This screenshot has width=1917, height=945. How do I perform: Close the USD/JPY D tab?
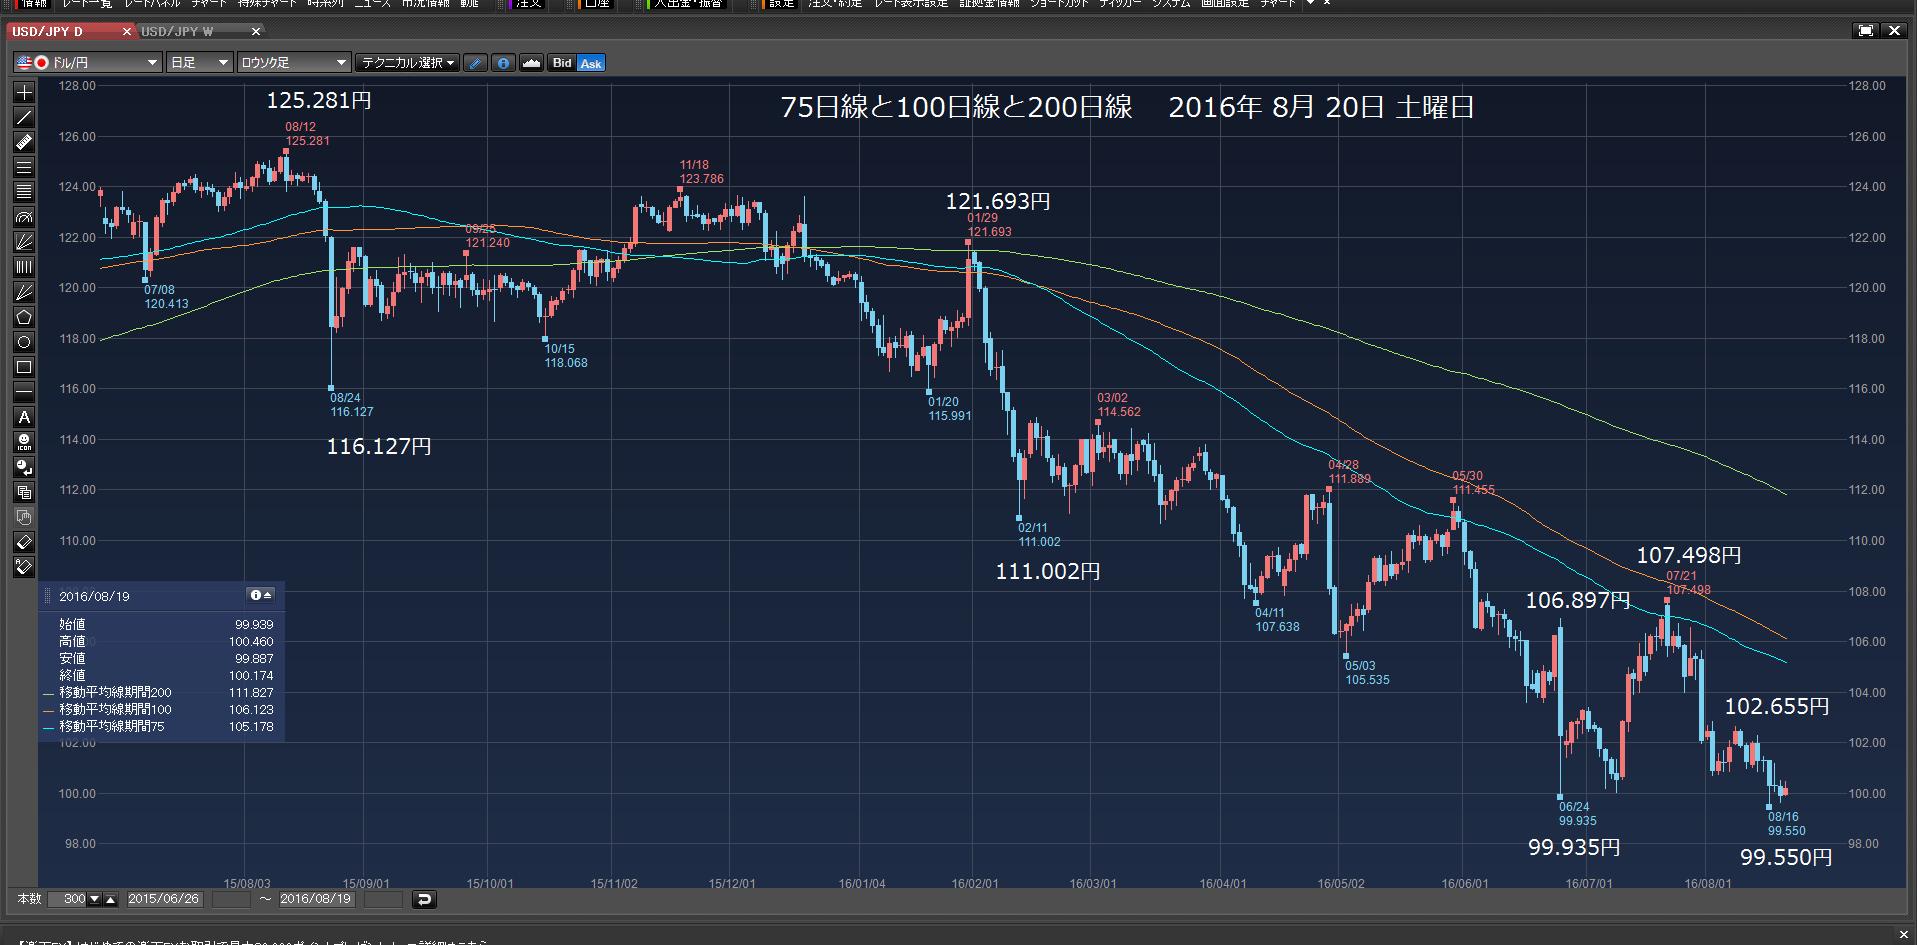tap(127, 31)
